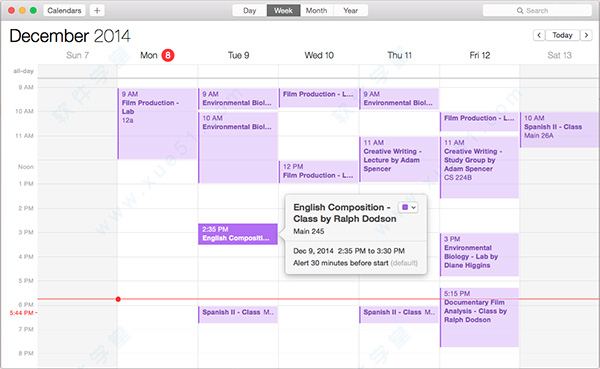Viewport: 600px width, 369px height.
Task: Click the purple calendar color swatch
Action: [405, 207]
